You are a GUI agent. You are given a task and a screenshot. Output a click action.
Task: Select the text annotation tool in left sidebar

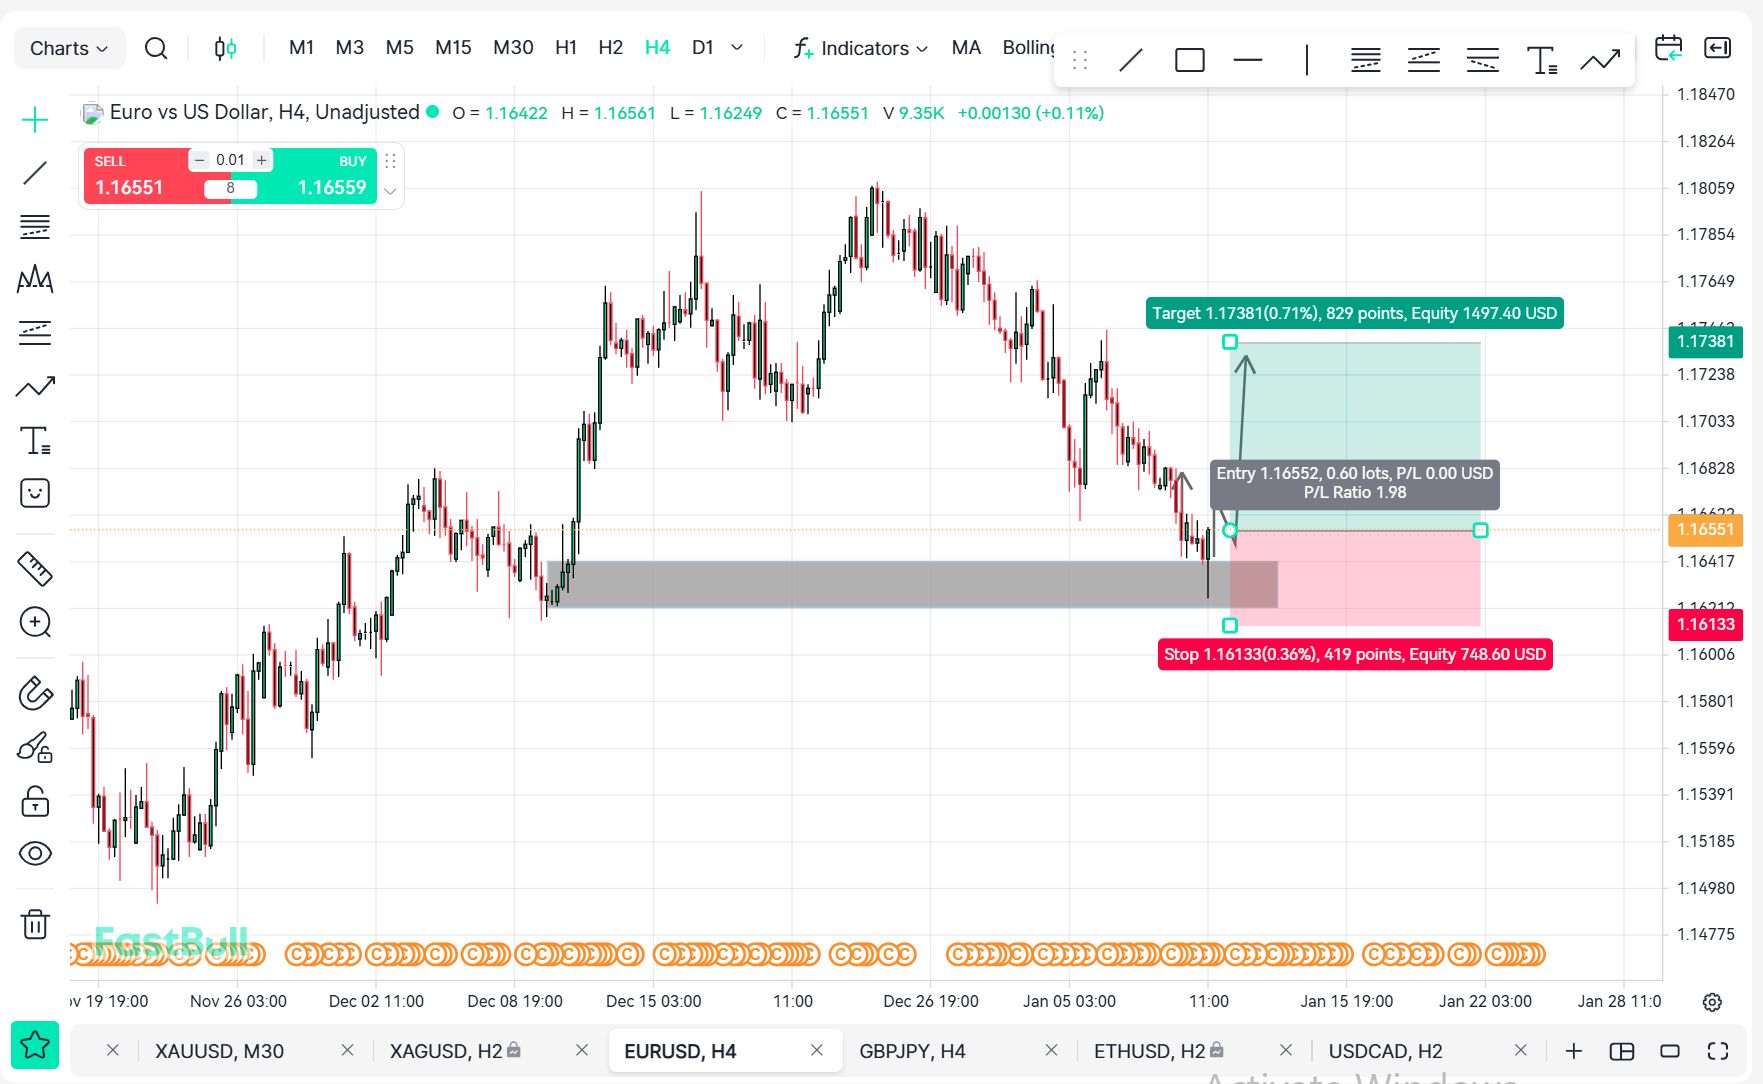point(35,440)
